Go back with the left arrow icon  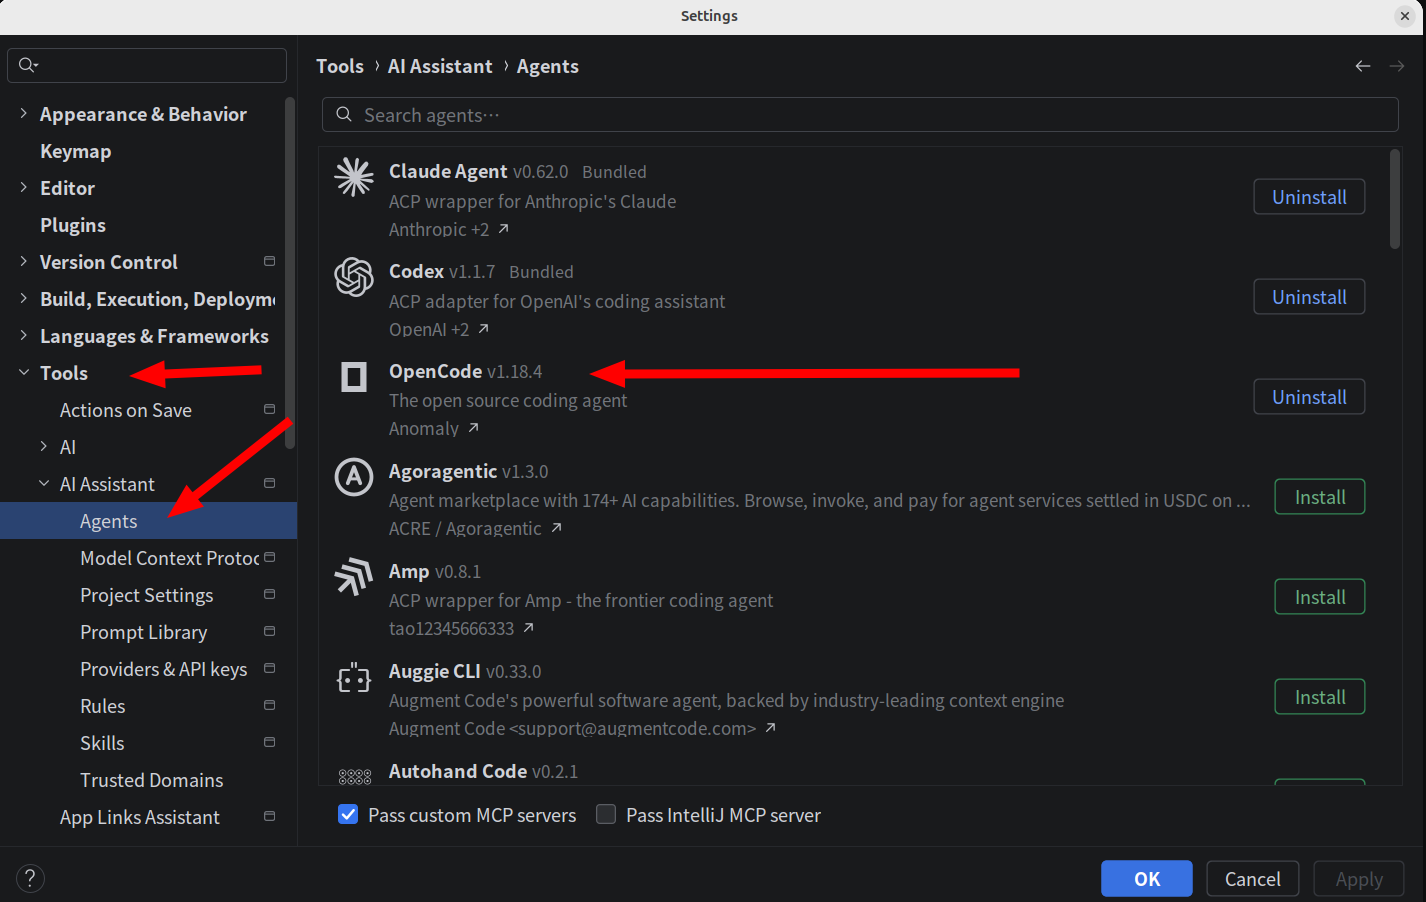coord(1363,66)
